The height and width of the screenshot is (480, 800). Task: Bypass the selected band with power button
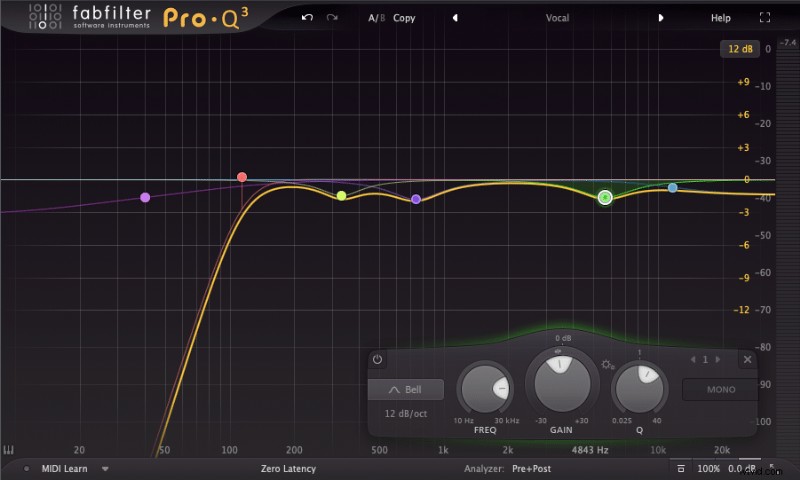coord(377,359)
